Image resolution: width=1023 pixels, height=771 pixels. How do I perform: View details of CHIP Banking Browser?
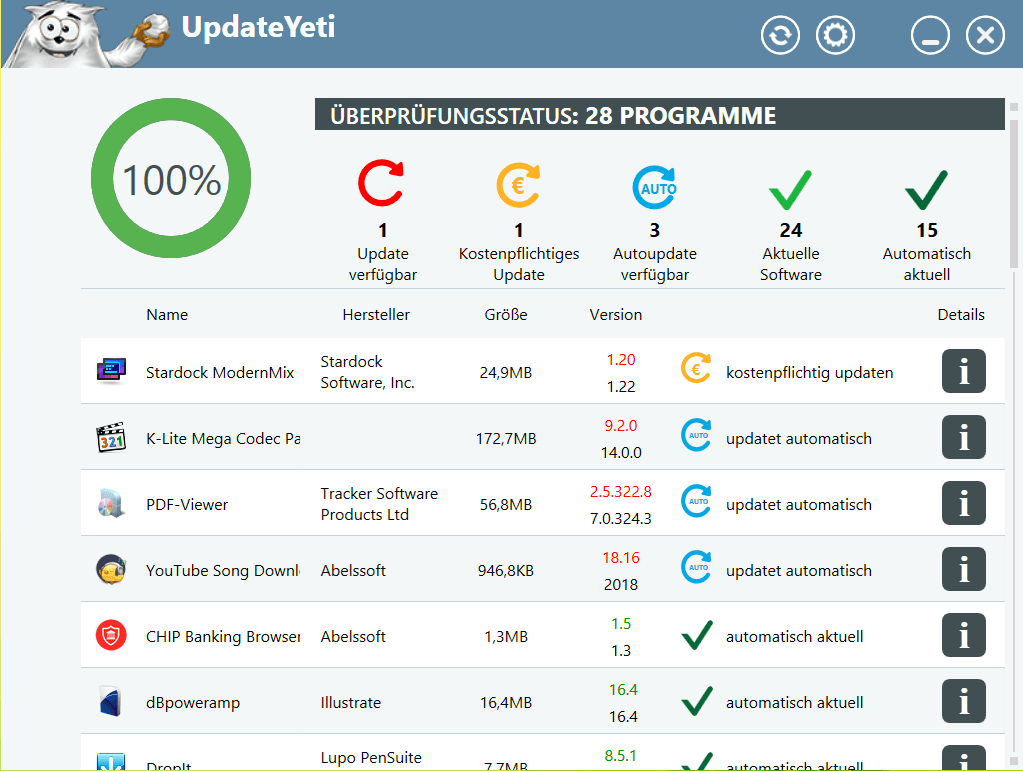[x=963, y=636]
